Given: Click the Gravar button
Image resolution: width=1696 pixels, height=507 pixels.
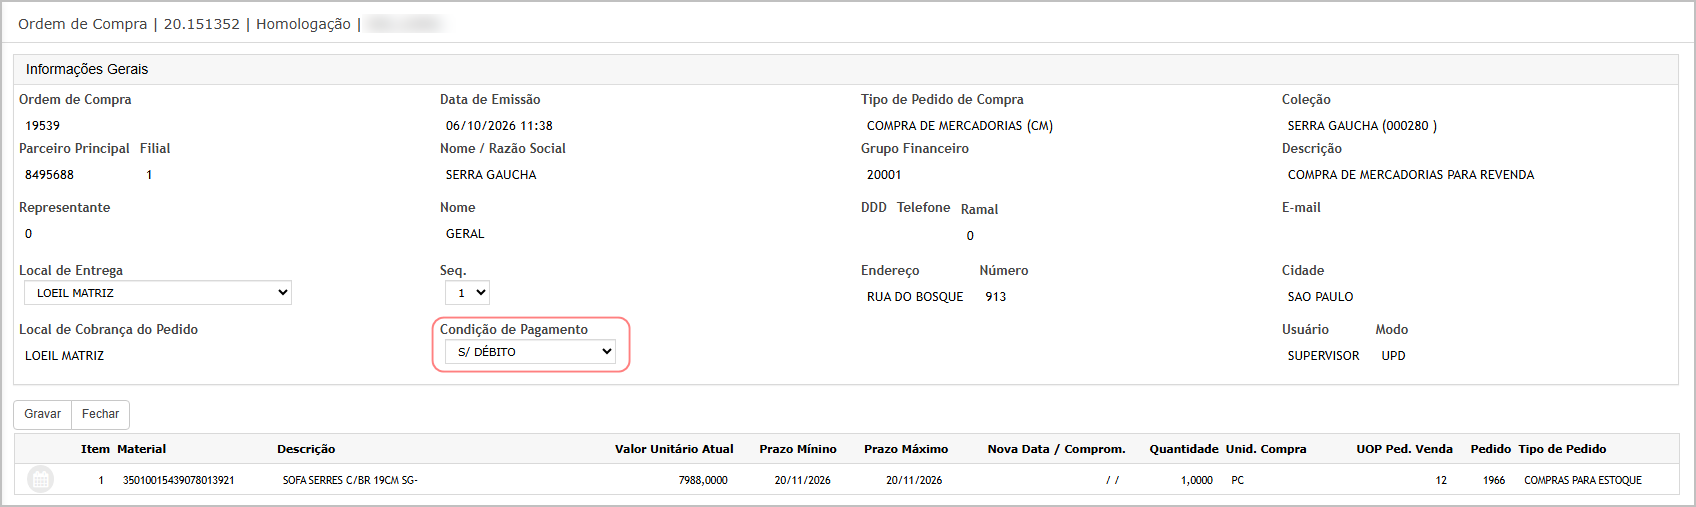Looking at the screenshot, I should 43,414.
